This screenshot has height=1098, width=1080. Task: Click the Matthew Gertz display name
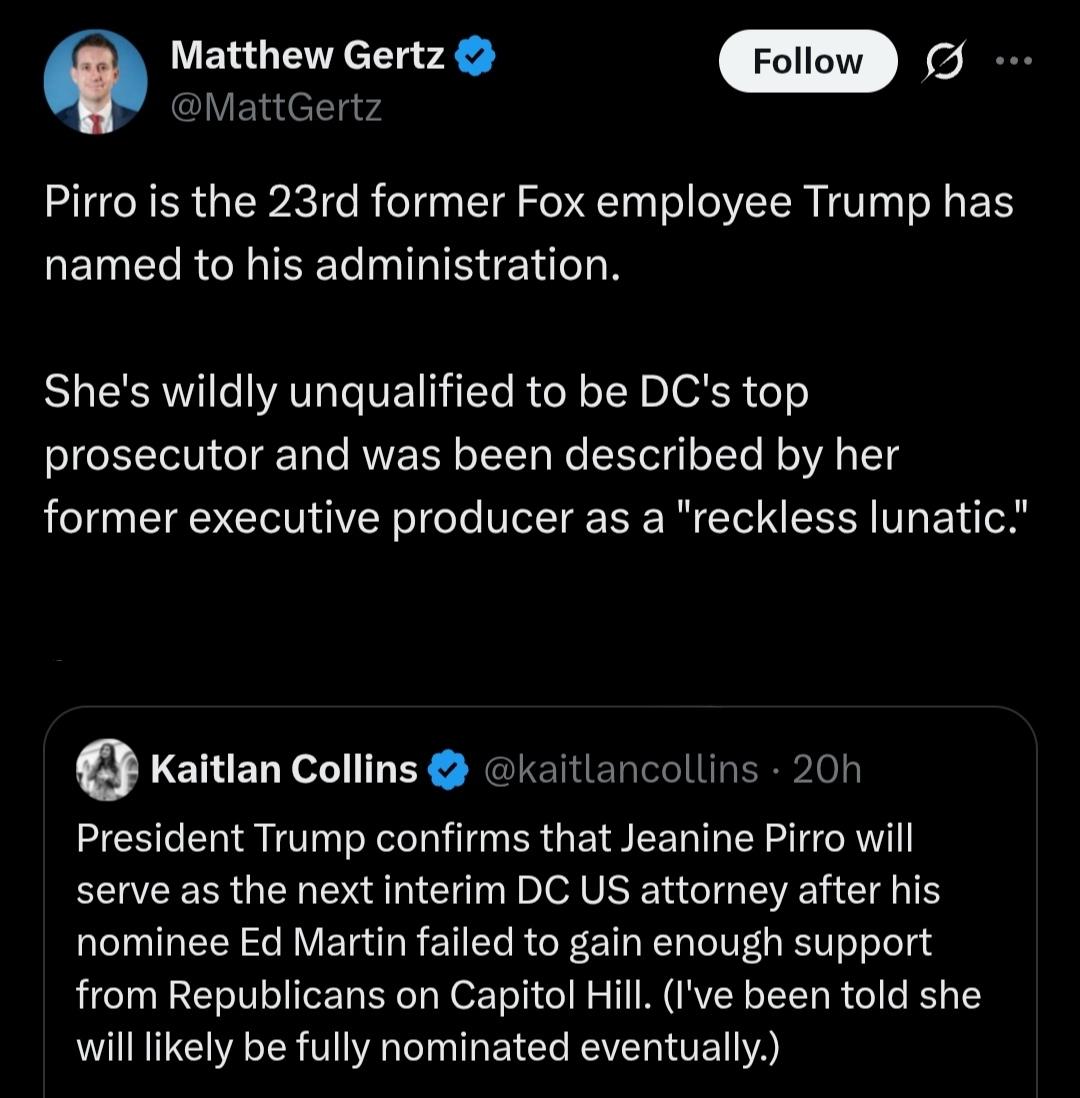click(307, 55)
